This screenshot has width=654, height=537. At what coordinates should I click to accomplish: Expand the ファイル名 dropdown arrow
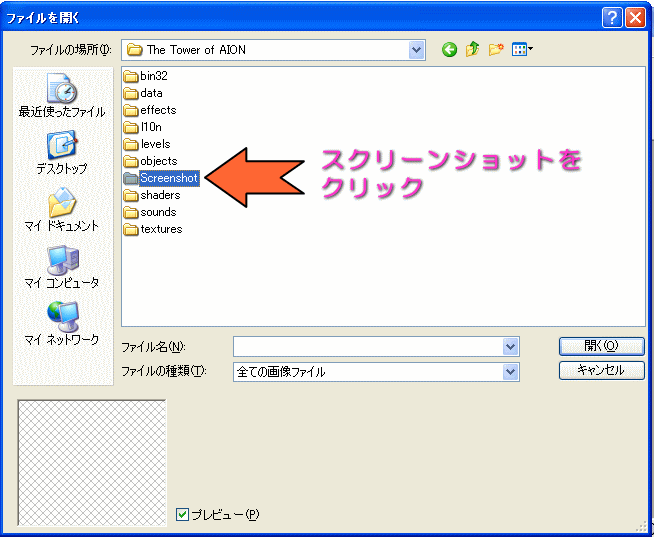510,346
